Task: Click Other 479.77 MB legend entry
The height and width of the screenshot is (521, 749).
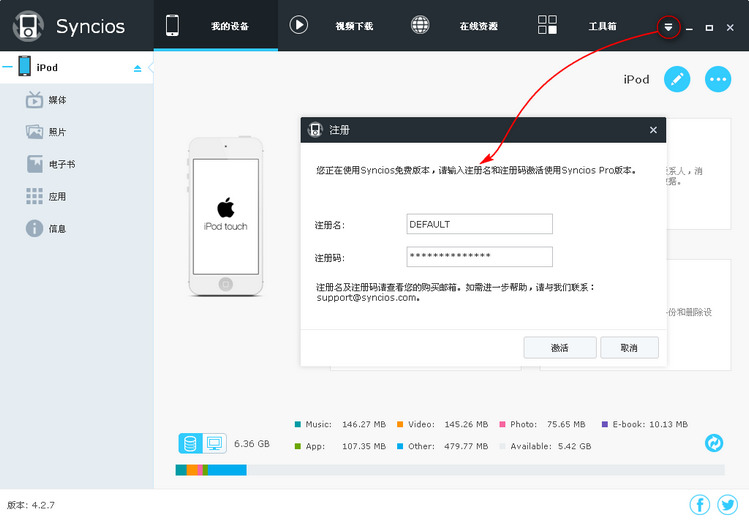Action: tap(443, 446)
